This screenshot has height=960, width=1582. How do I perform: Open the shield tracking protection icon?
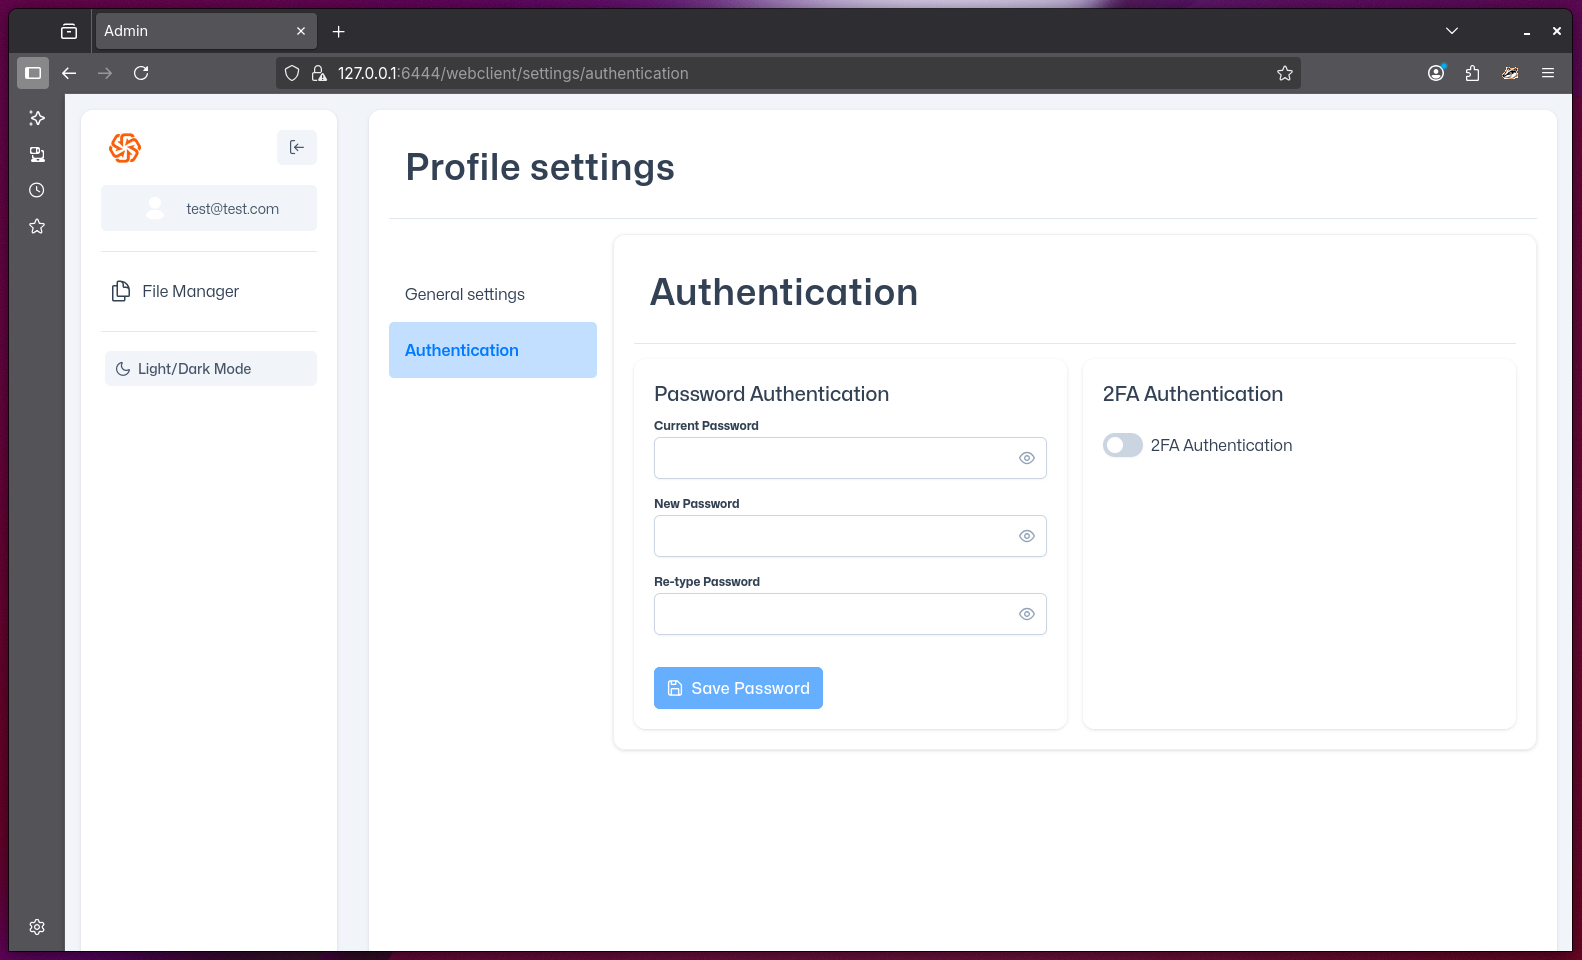[x=292, y=73]
